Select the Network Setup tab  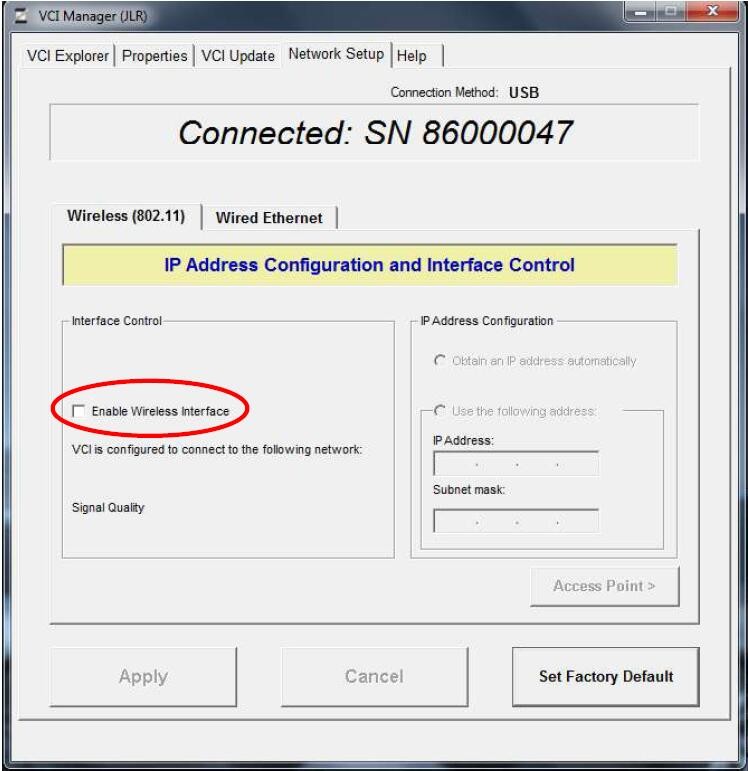[x=336, y=54]
